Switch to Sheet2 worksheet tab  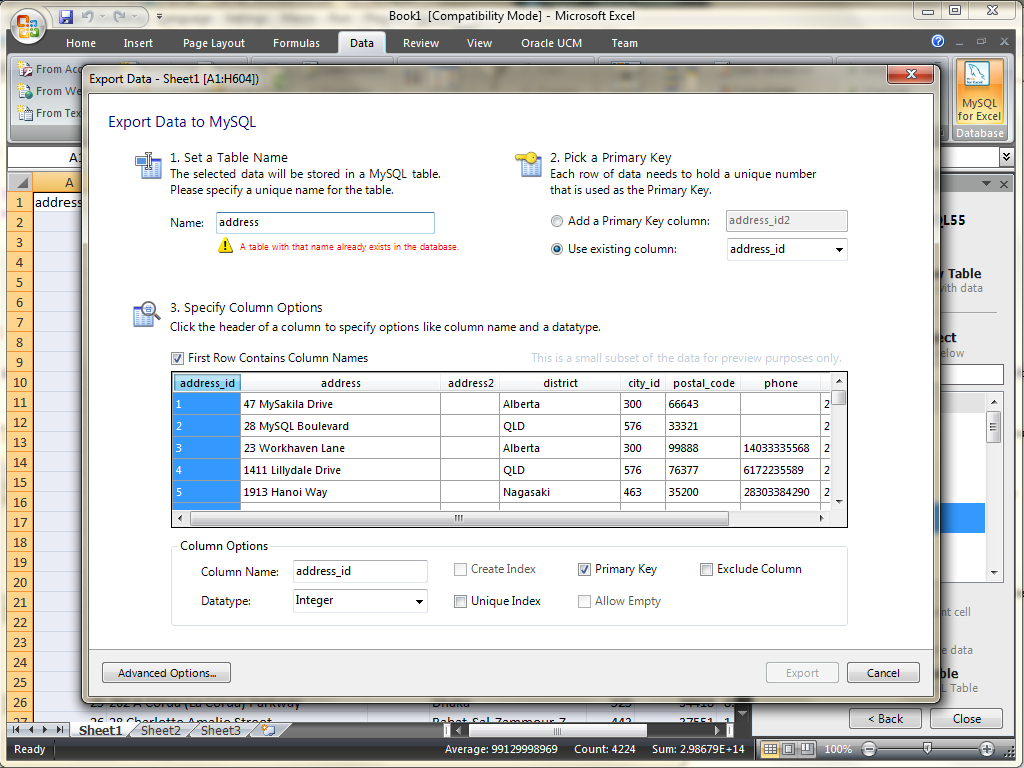(160, 731)
